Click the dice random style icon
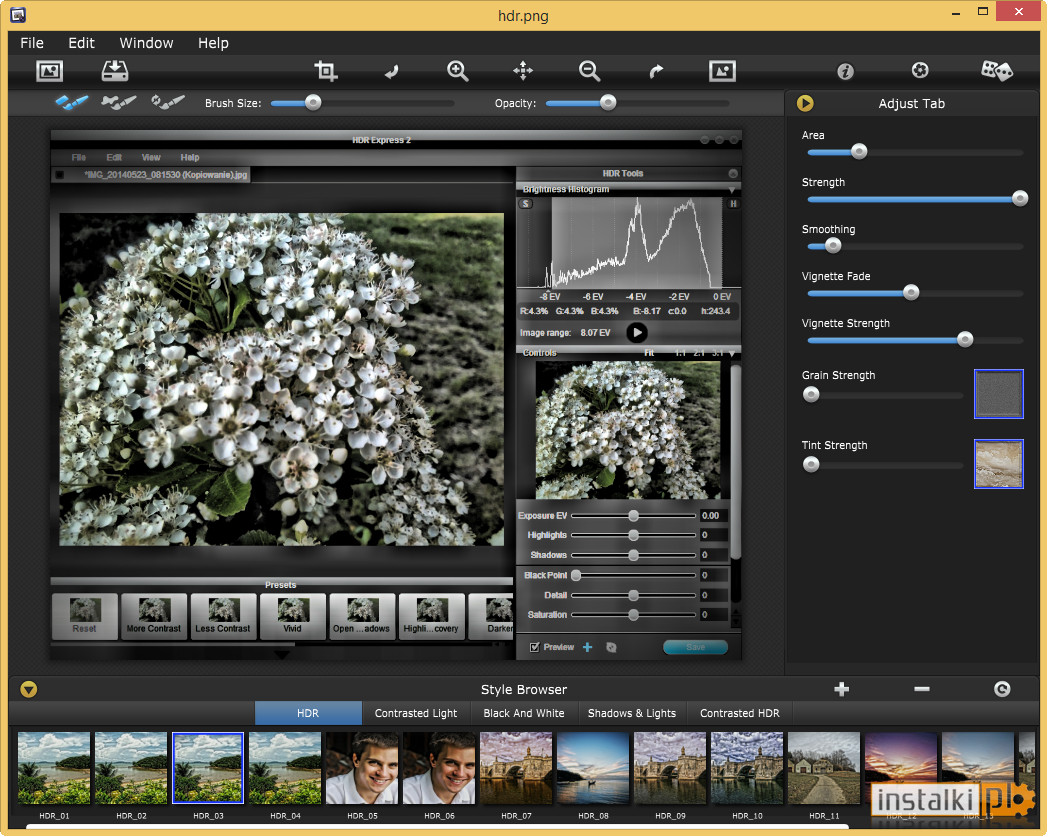This screenshot has height=837, width=1048. (996, 70)
